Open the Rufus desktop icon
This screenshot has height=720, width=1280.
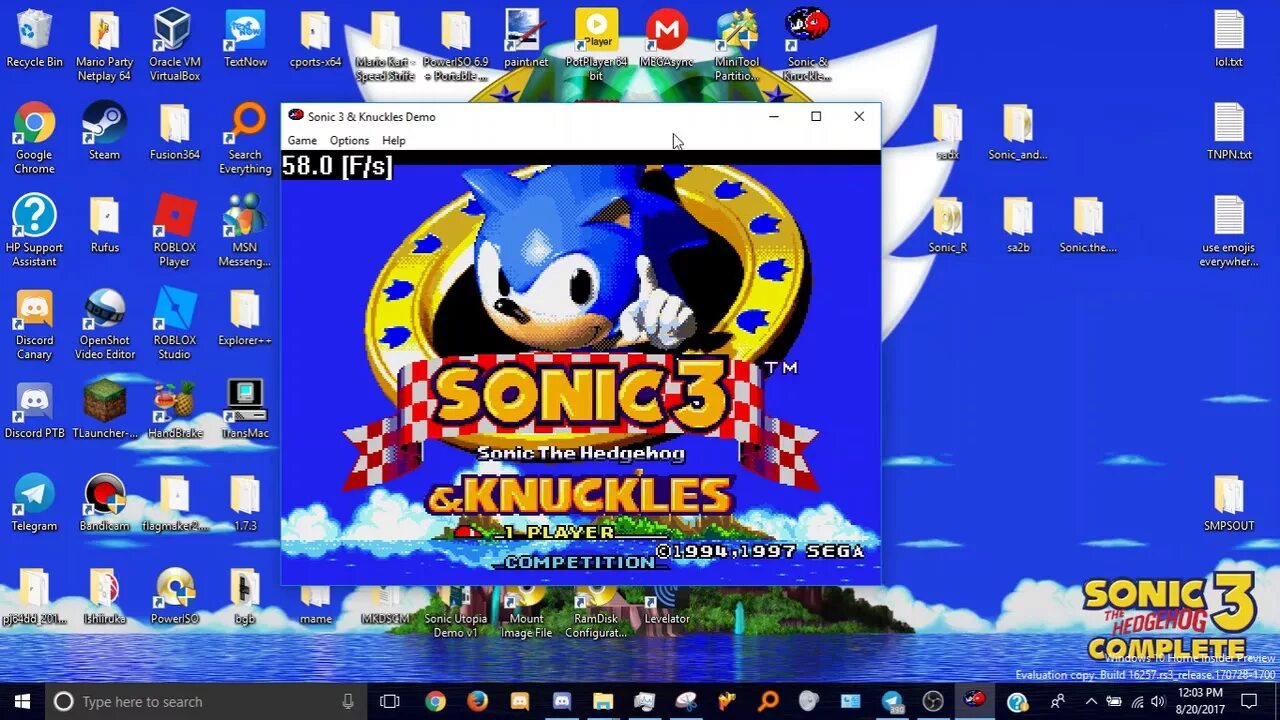click(x=104, y=225)
